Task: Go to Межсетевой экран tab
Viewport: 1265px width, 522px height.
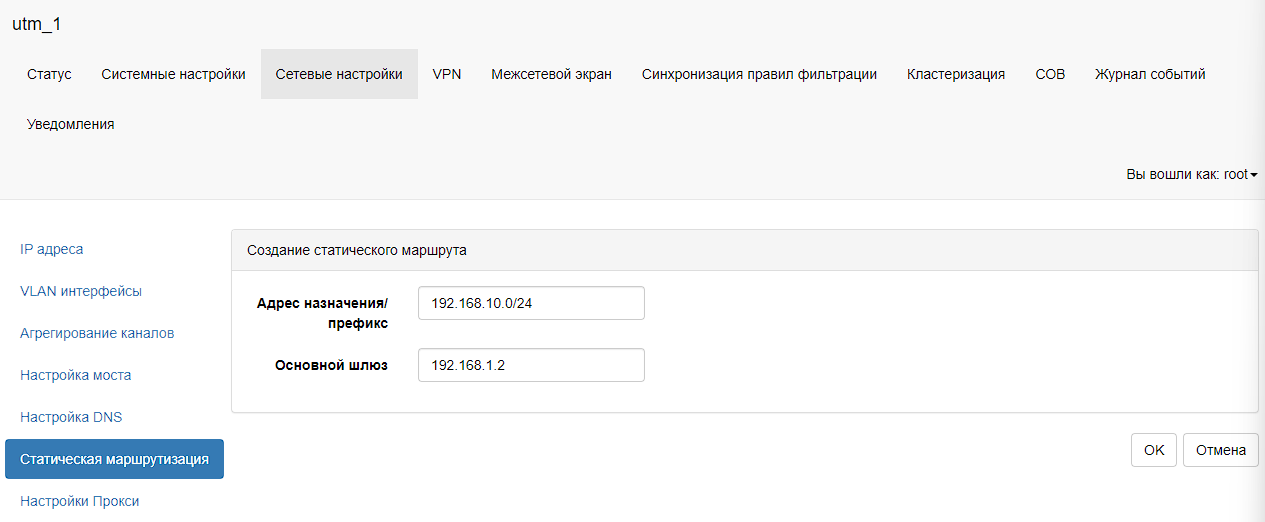Action: (551, 74)
